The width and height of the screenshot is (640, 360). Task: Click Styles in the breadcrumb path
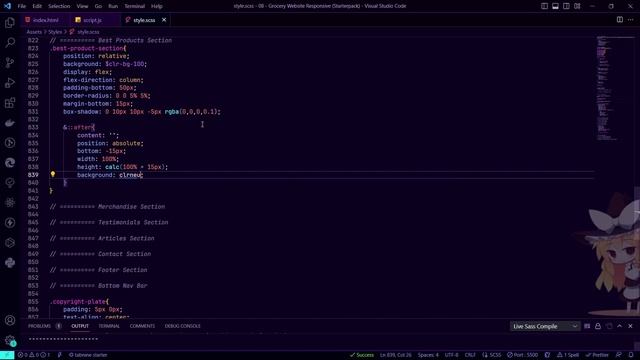[55, 32]
